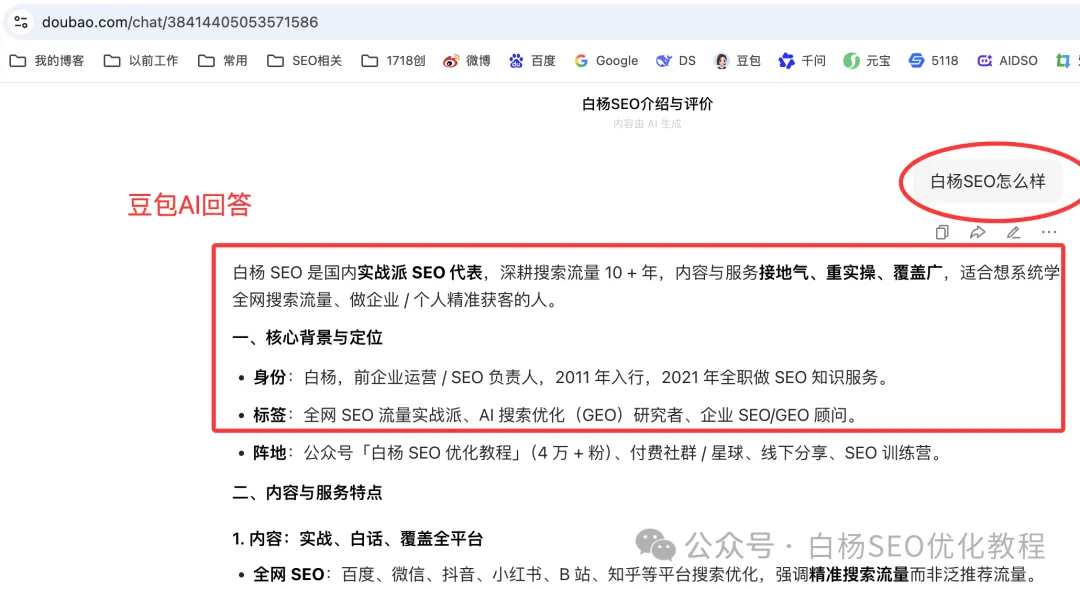The height and width of the screenshot is (589, 1080).
Task: Open the 微博 bookmark
Action: point(467,60)
